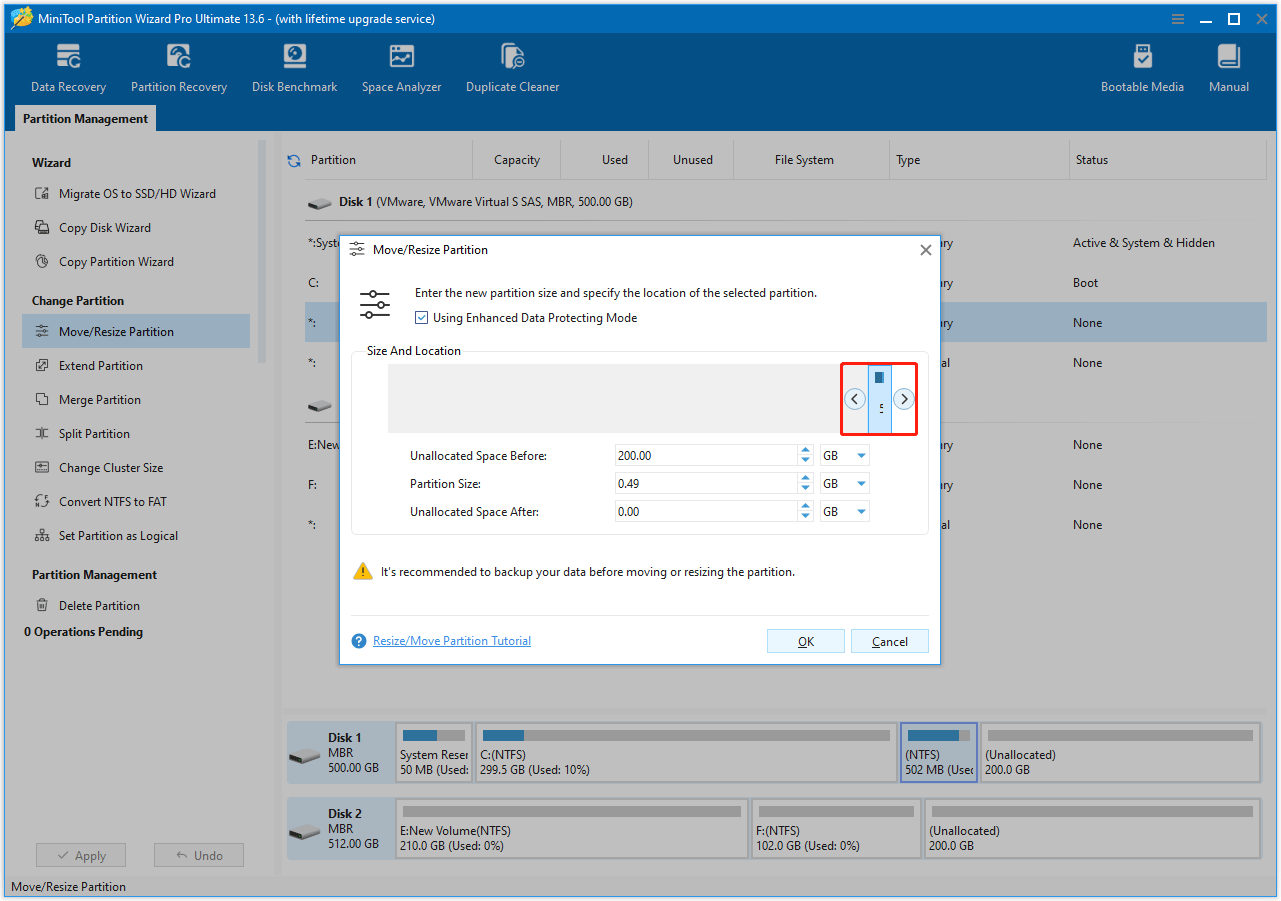Viewport: 1281px width, 901px height.
Task: Create Bootable Media
Action: 1142,68
